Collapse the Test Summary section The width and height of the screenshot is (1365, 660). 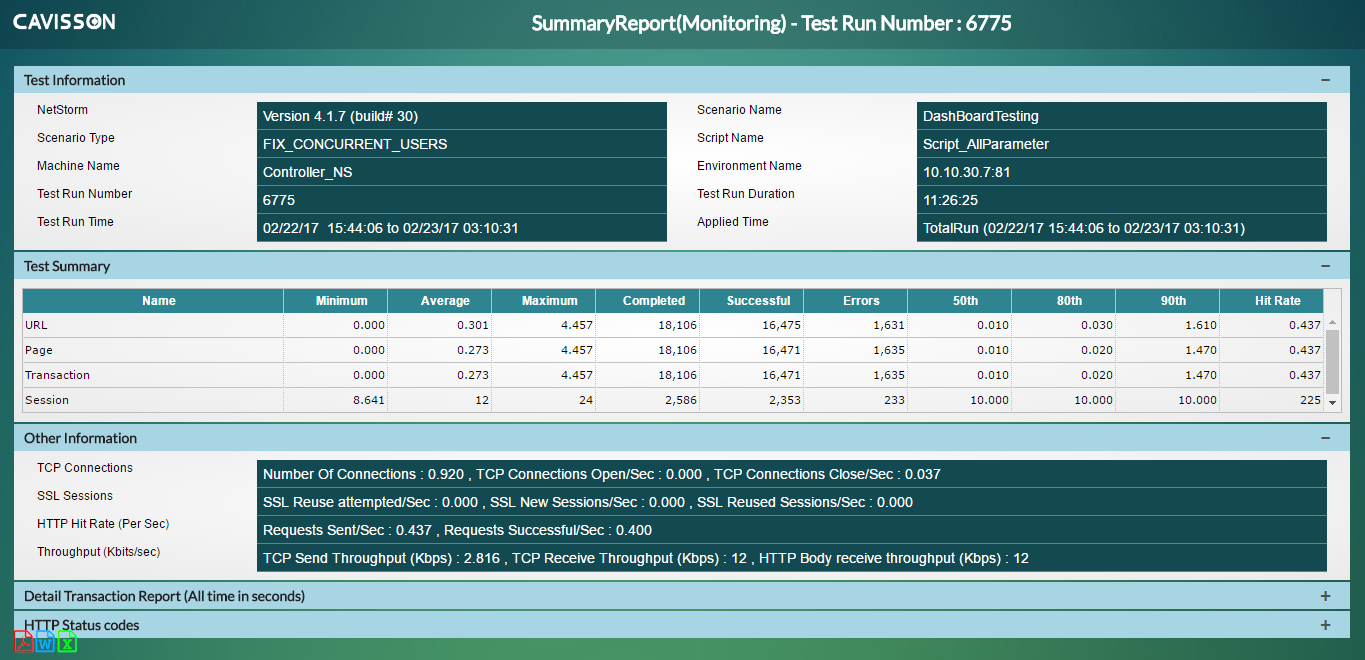1325,266
